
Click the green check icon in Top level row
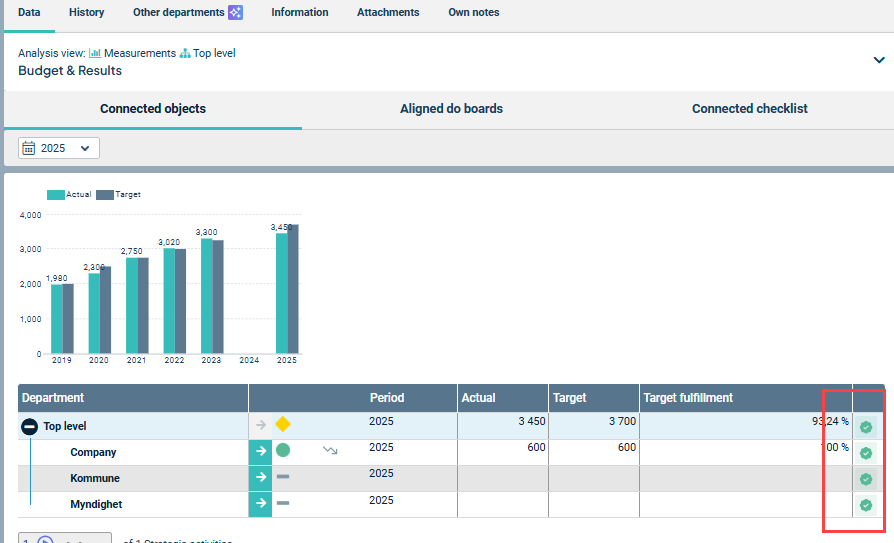tap(866, 427)
